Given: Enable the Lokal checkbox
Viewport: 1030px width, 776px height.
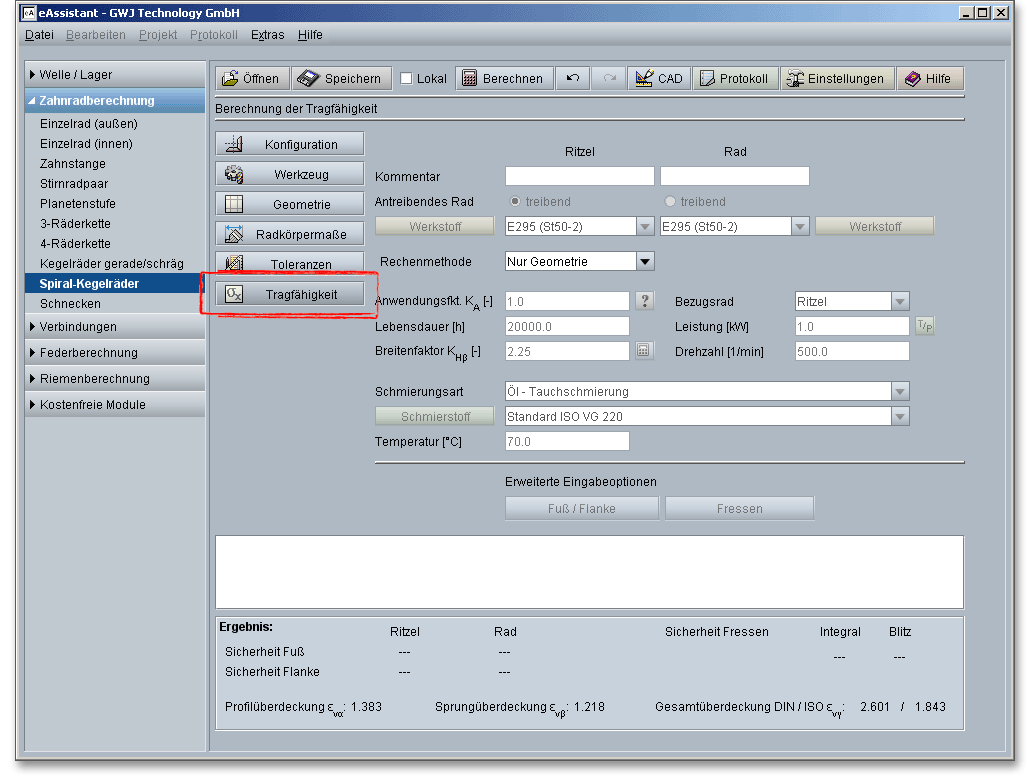Looking at the screenshot, I should 407,79.
